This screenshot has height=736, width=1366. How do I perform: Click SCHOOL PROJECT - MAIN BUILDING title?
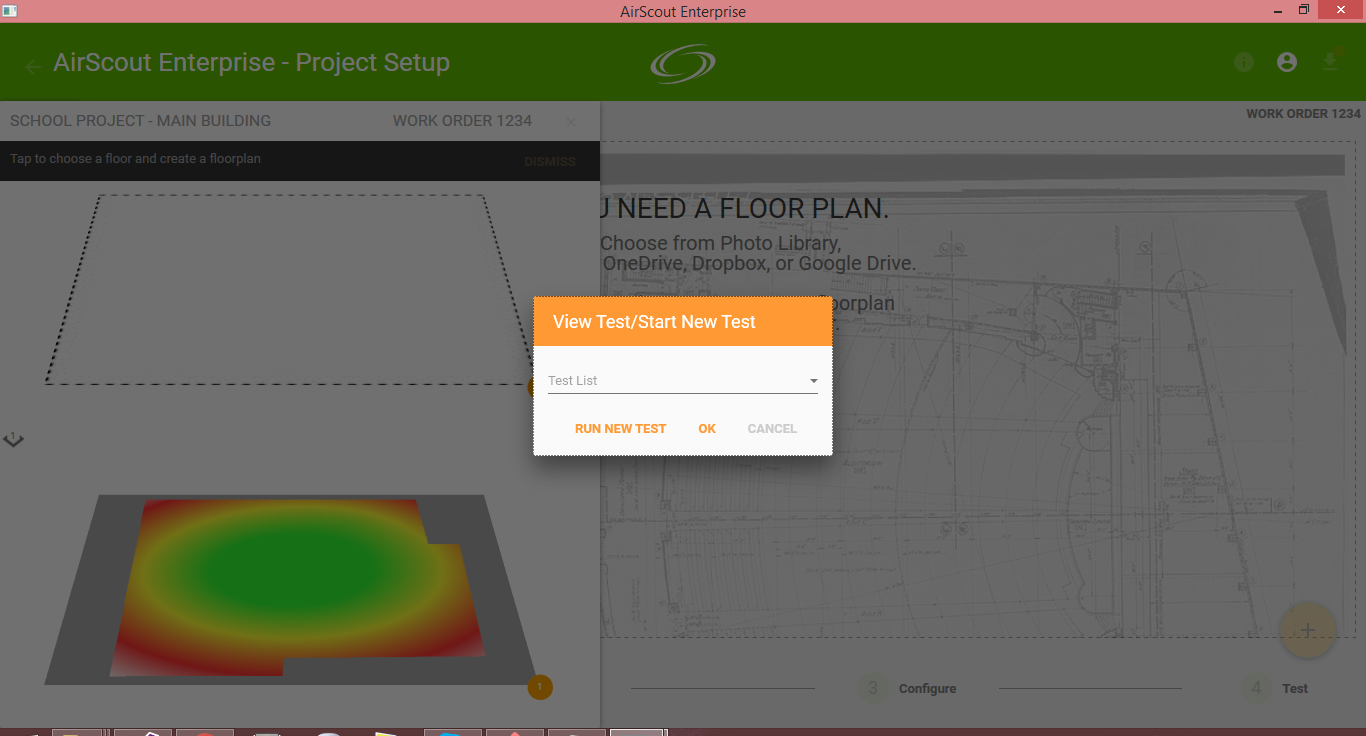pos(140,121)
